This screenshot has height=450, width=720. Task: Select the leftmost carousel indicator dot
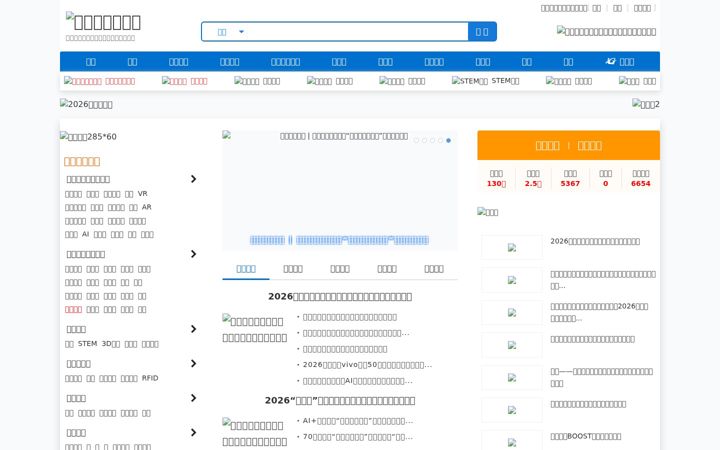point(416,140)
